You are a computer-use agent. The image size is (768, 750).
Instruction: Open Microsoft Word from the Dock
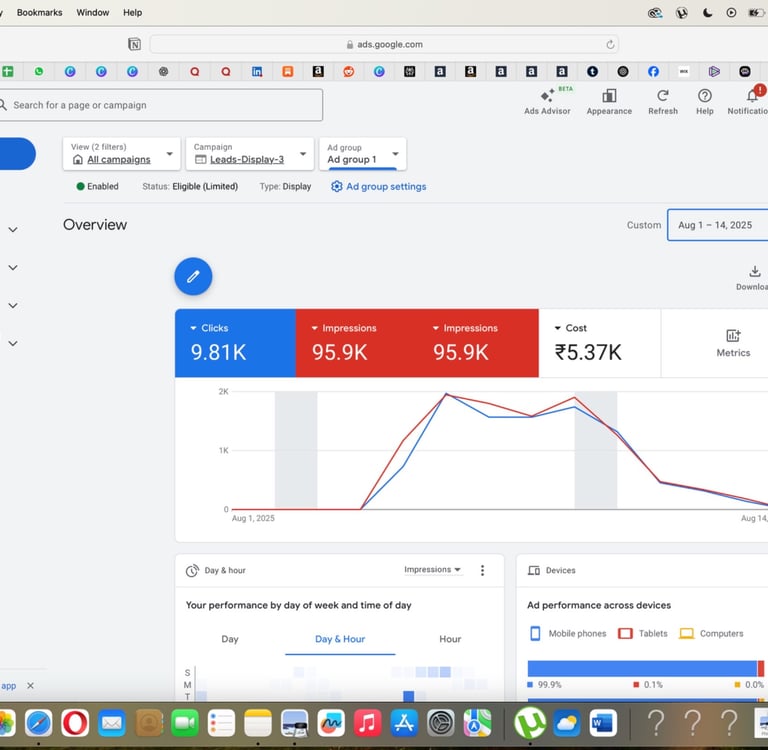603,723
